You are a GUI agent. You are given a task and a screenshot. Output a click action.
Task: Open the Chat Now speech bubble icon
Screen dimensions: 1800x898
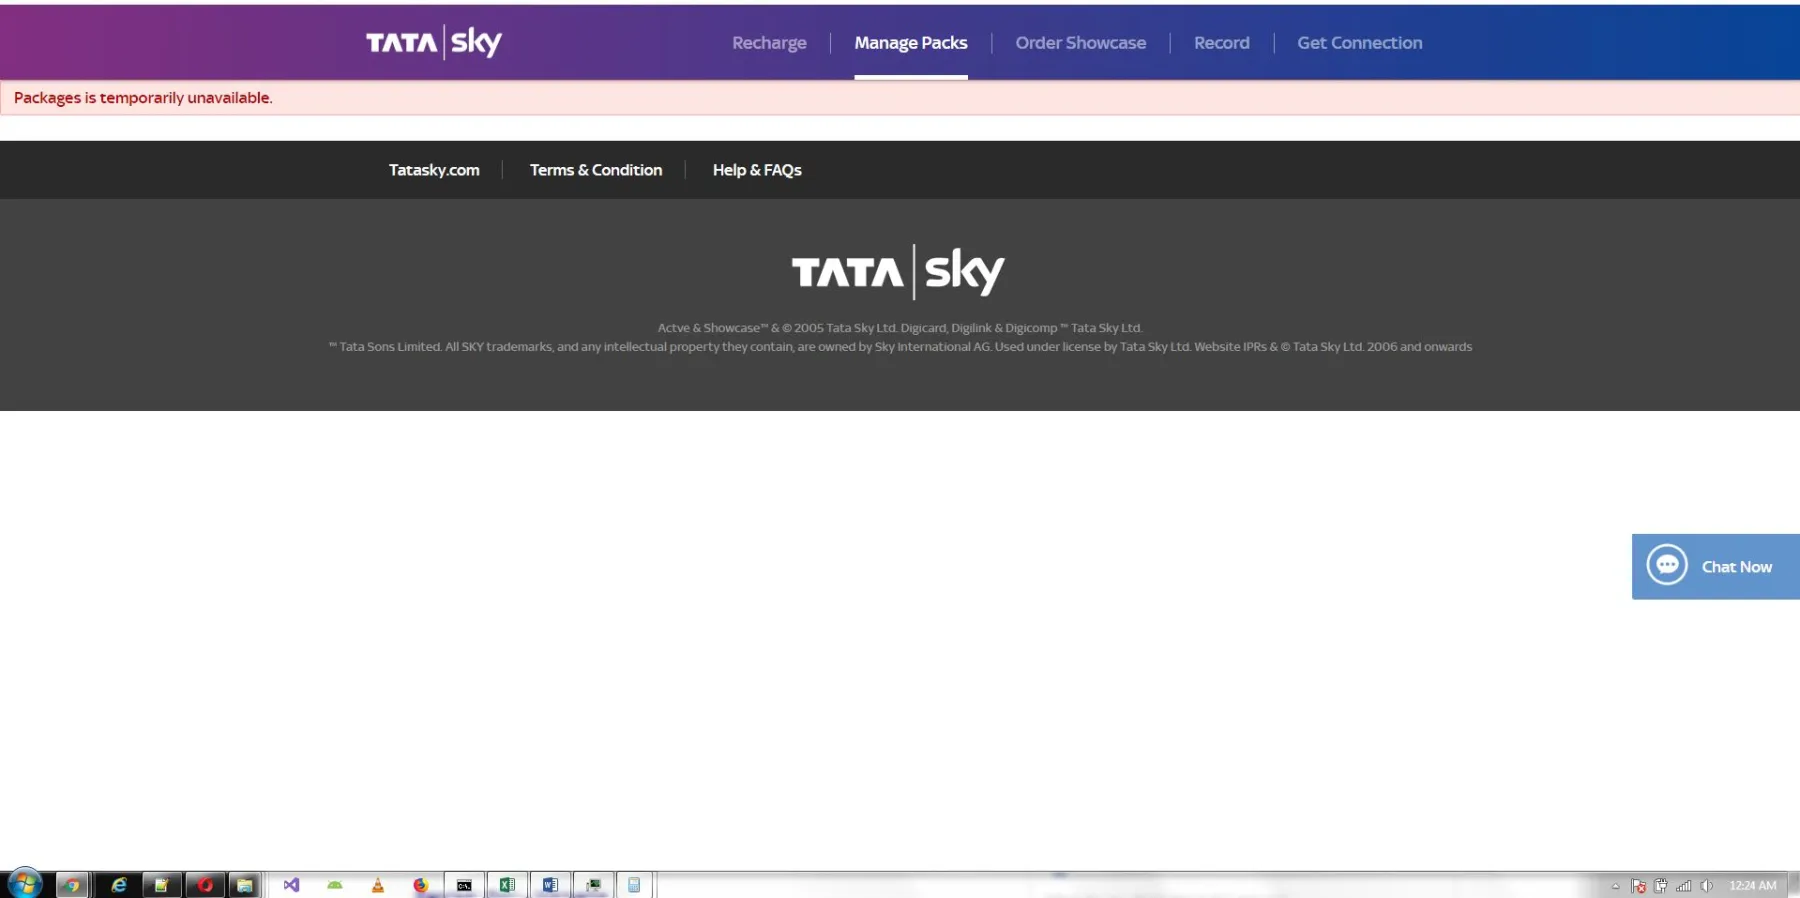[x=1667, y=566]
